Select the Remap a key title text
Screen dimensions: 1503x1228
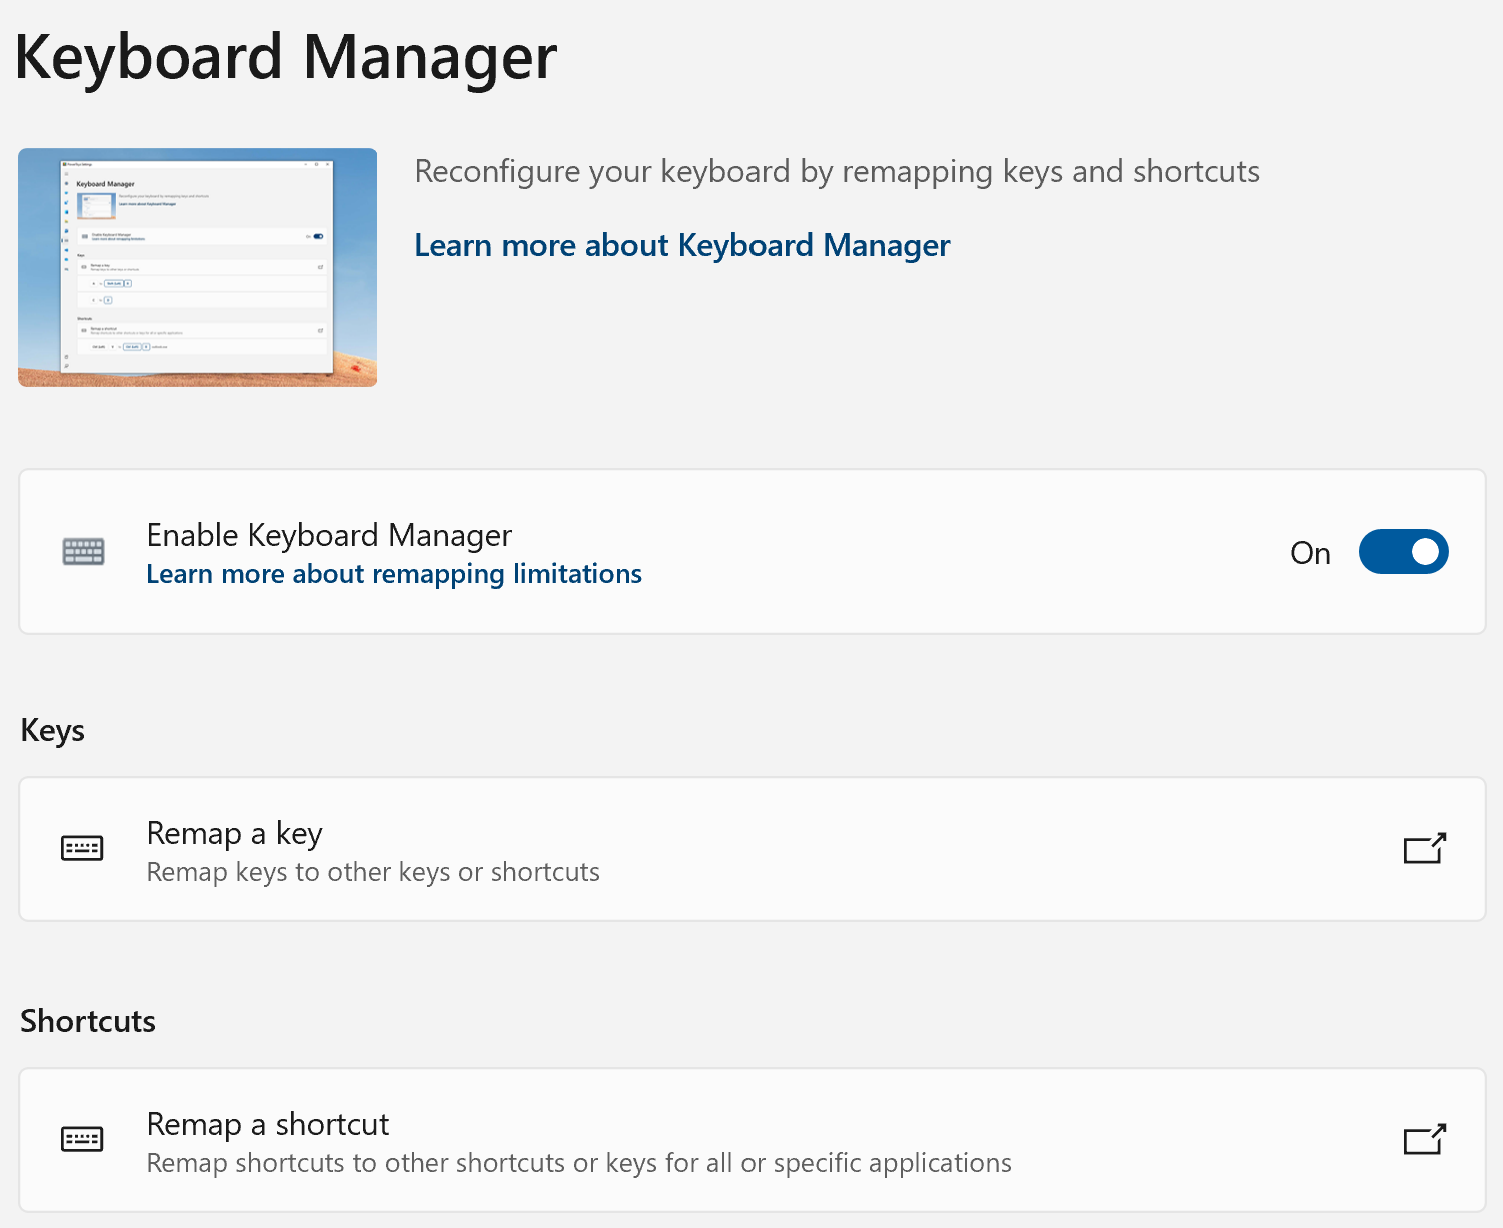[234, 833]
